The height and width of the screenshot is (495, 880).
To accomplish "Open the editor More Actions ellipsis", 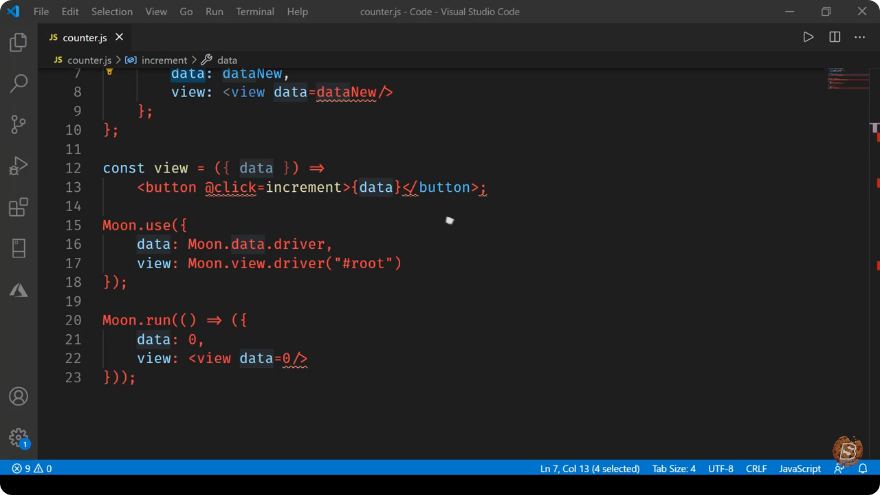I will 860,37.
